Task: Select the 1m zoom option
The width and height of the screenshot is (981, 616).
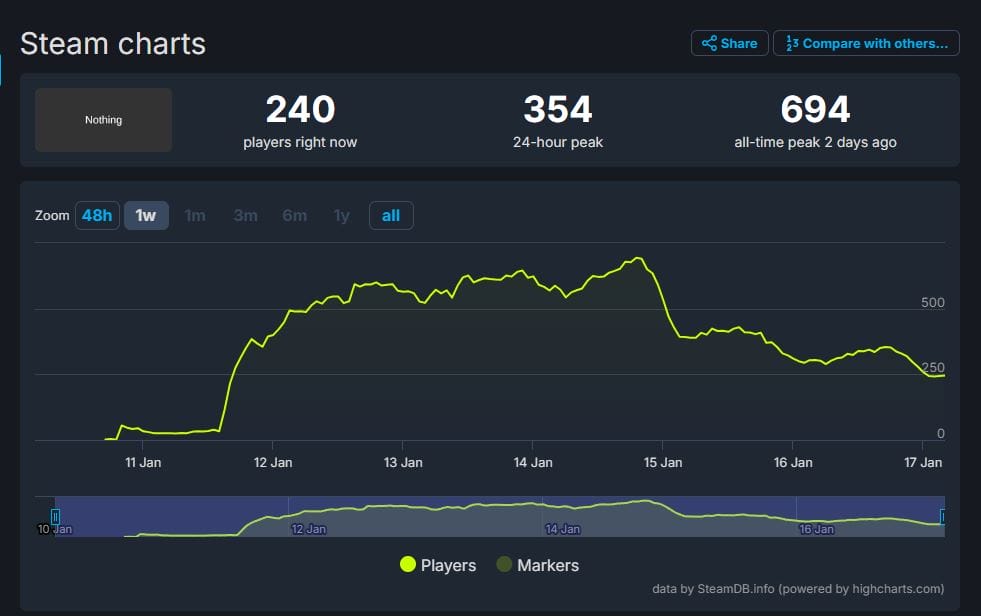Action: (195, 215)
